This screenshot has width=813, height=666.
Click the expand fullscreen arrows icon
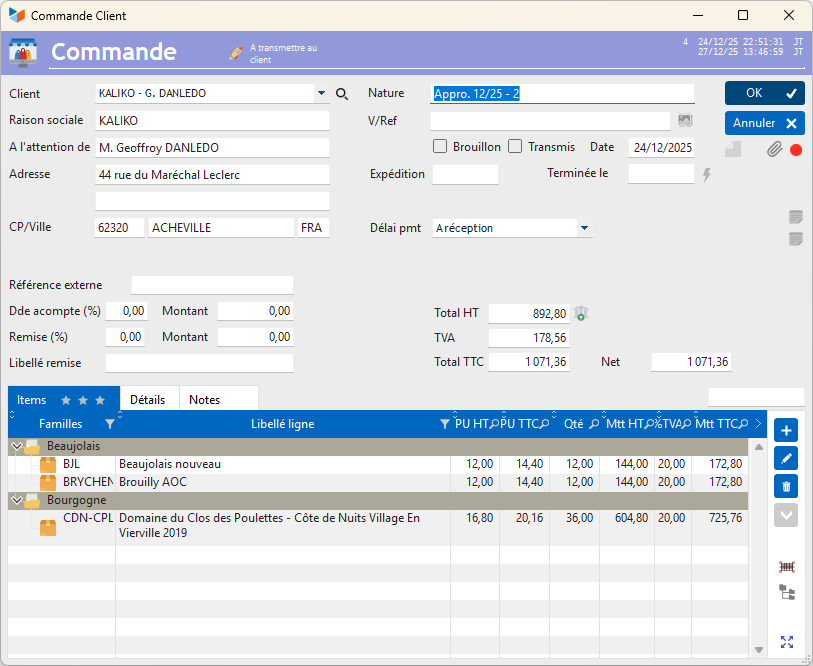click(x=787, y=642)
